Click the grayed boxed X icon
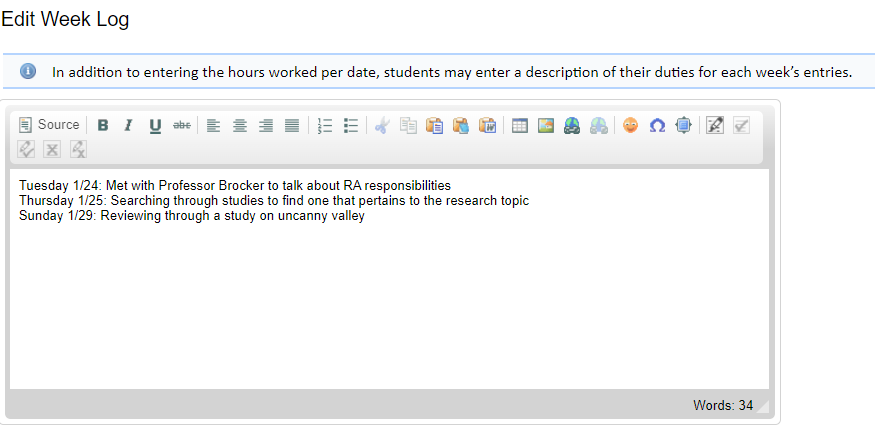Screen dimensions: 877x433 click(x=52, y=149)
